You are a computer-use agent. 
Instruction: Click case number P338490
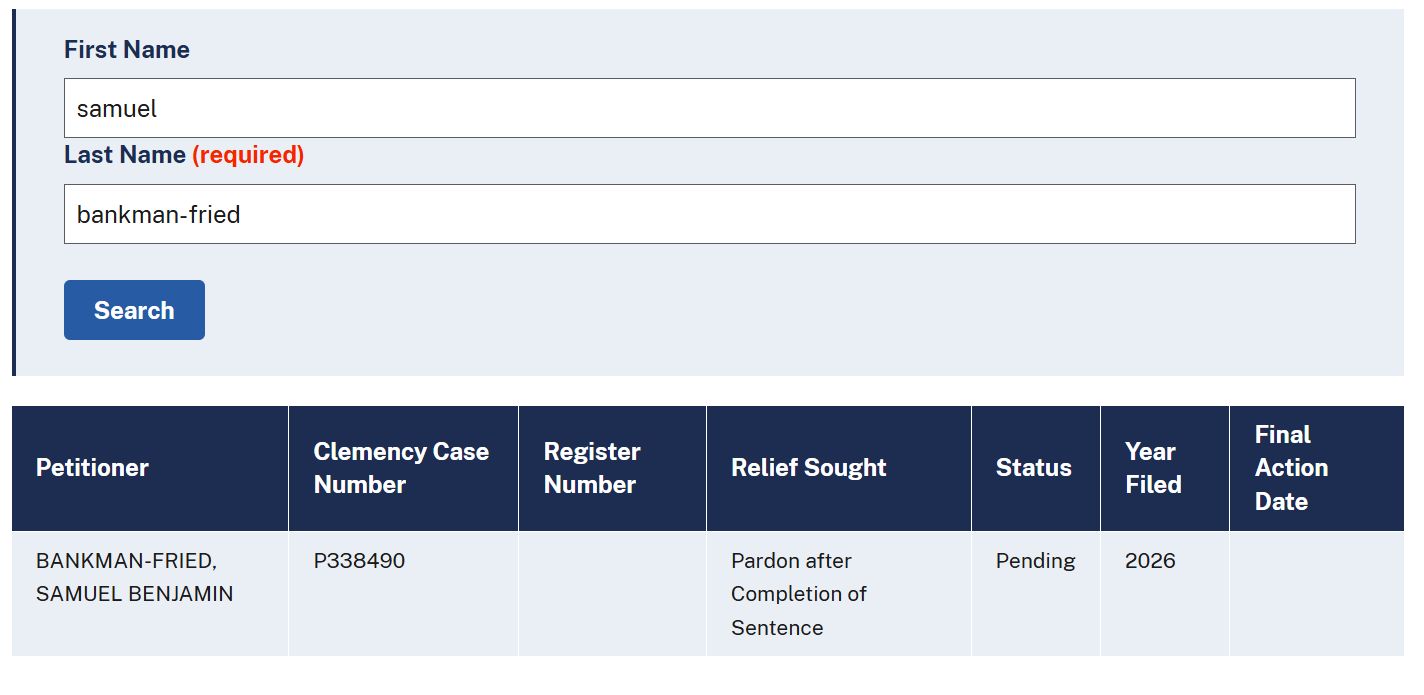(359, 561)
